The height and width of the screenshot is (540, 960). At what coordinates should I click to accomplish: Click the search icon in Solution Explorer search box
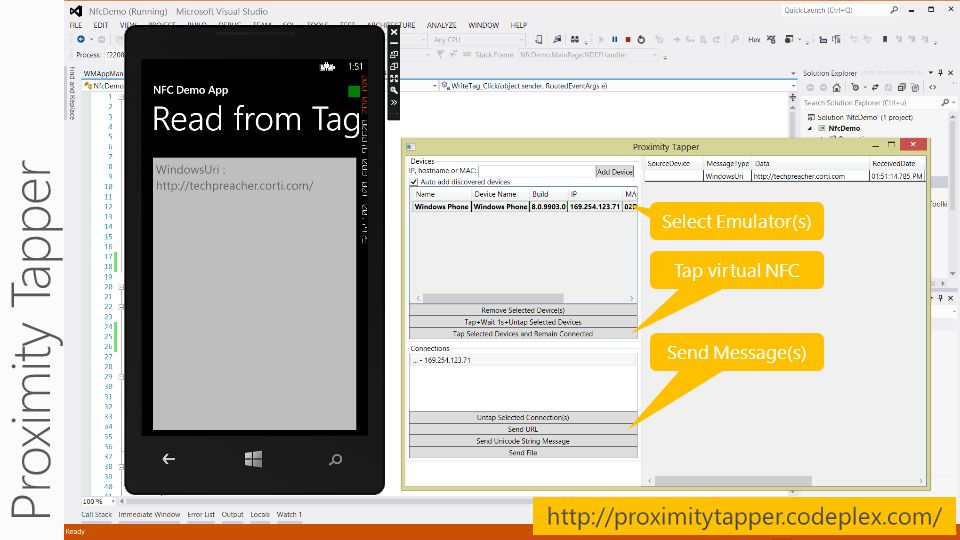pyautogui.click(x=945, y=102)
